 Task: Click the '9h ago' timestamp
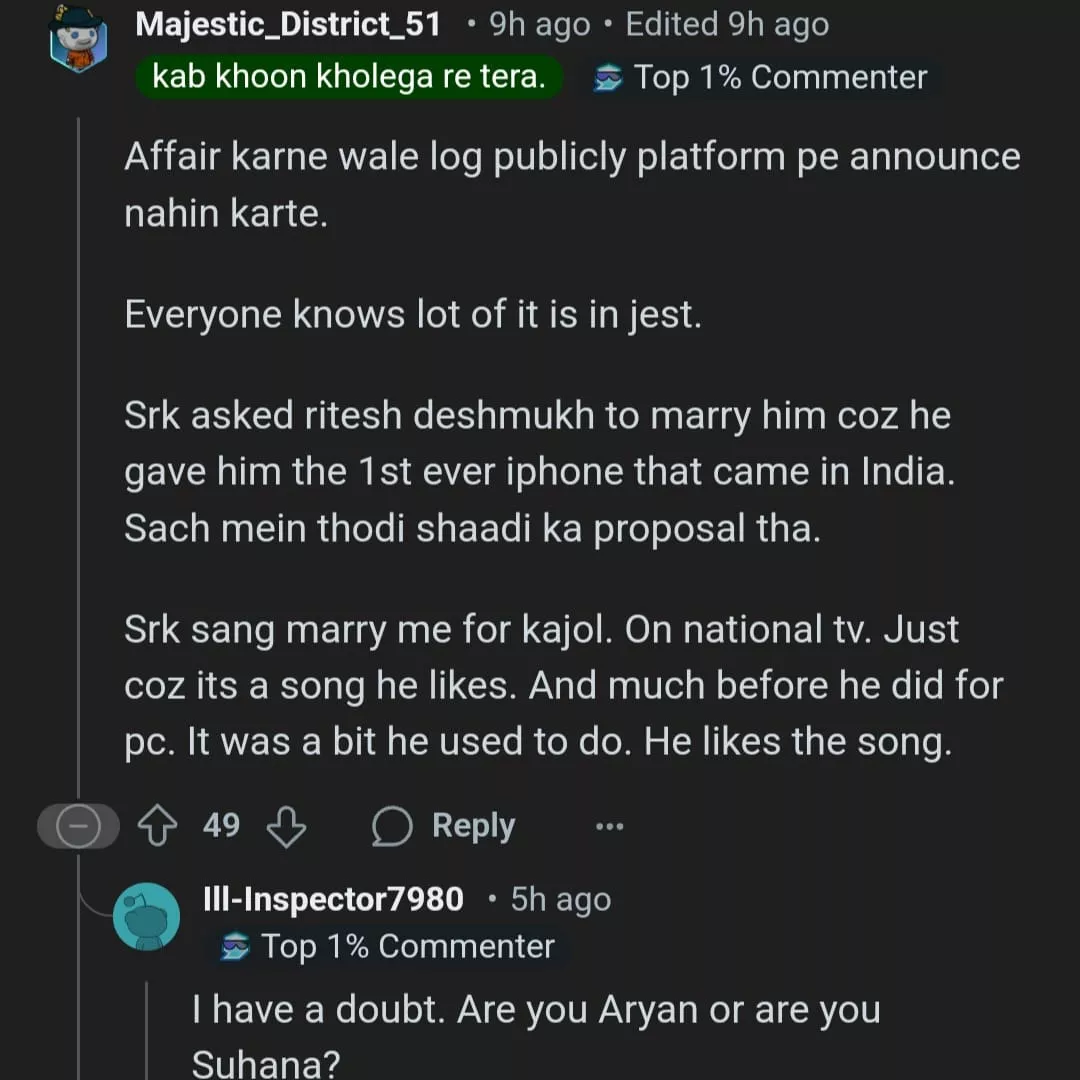click(x=539, y=25)
